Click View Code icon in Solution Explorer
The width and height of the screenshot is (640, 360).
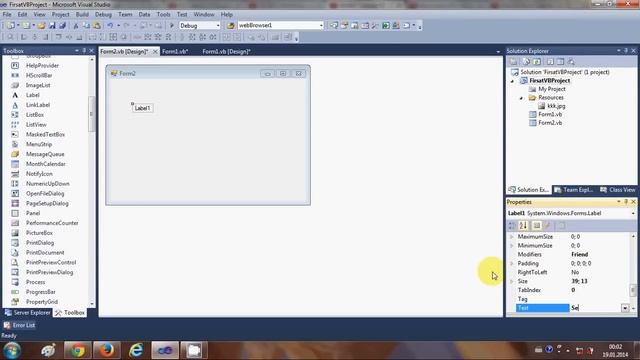pos(550,62)
